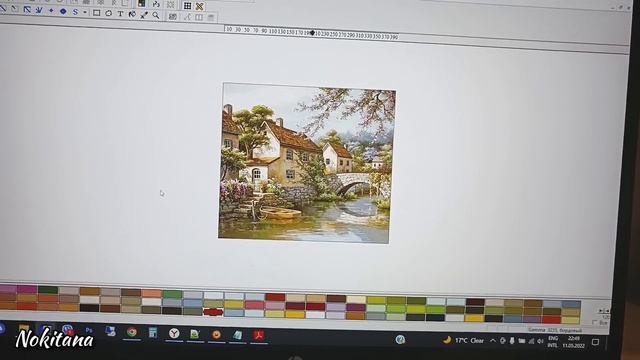Open the clock showing 22:49

573,342
